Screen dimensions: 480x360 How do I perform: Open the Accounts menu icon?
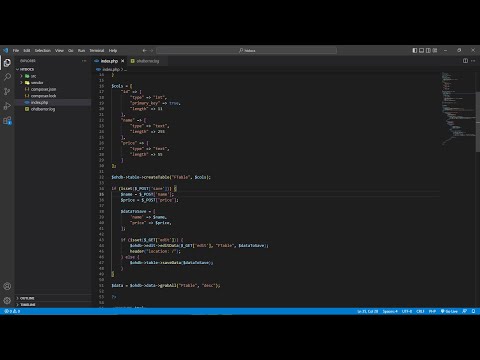[7, 286]
